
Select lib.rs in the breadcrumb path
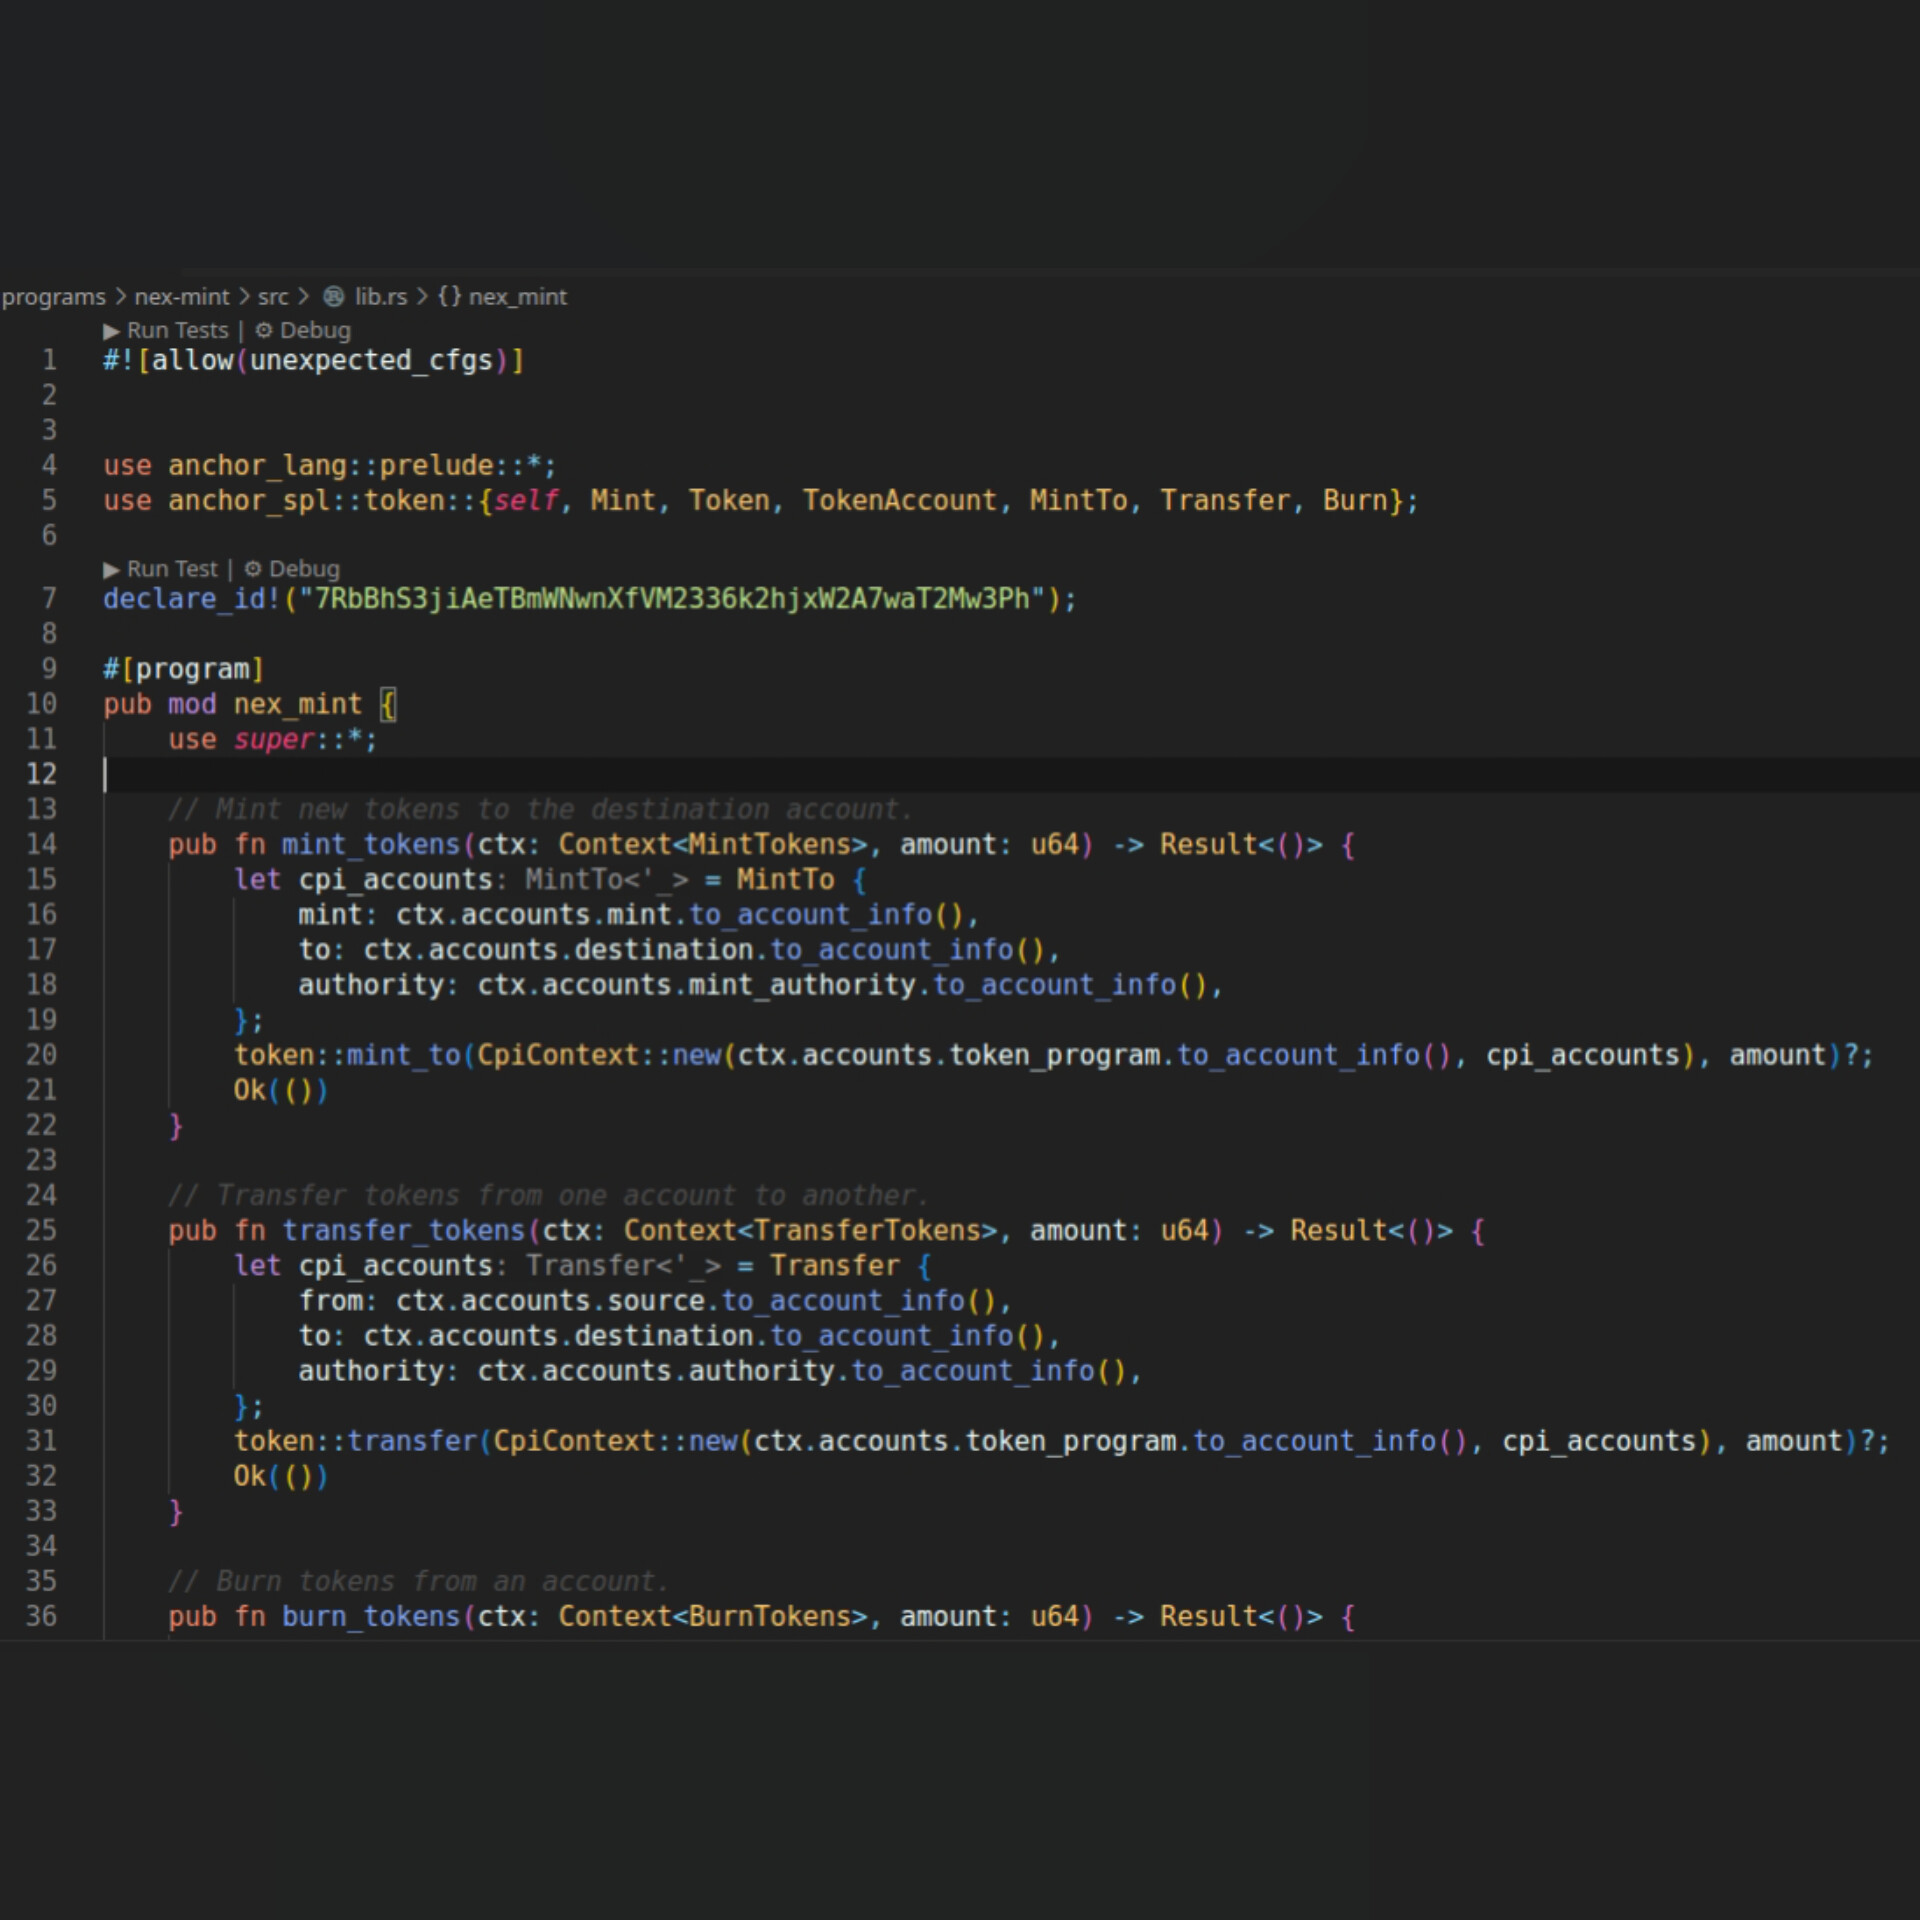point(381,297)
